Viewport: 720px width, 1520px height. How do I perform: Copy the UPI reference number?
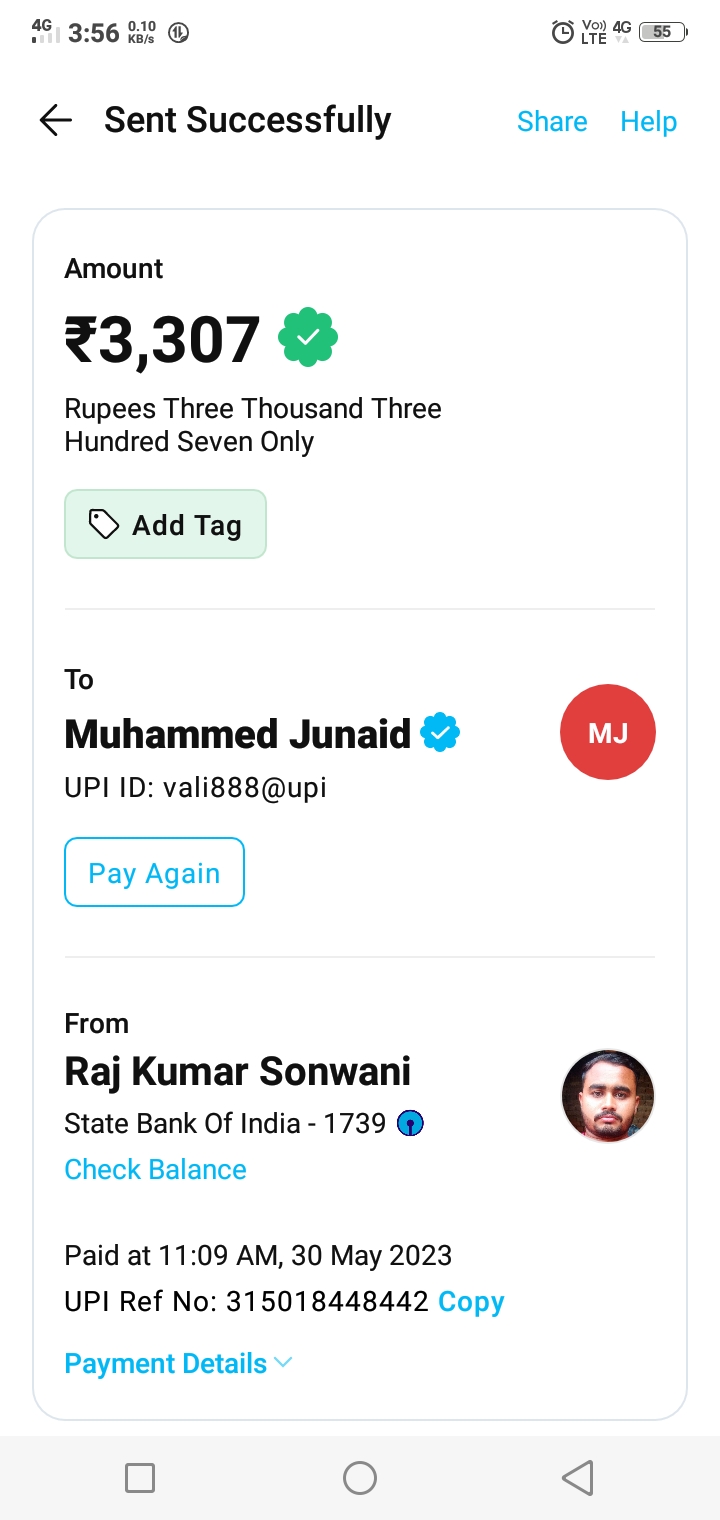[x=471, y=1302]
